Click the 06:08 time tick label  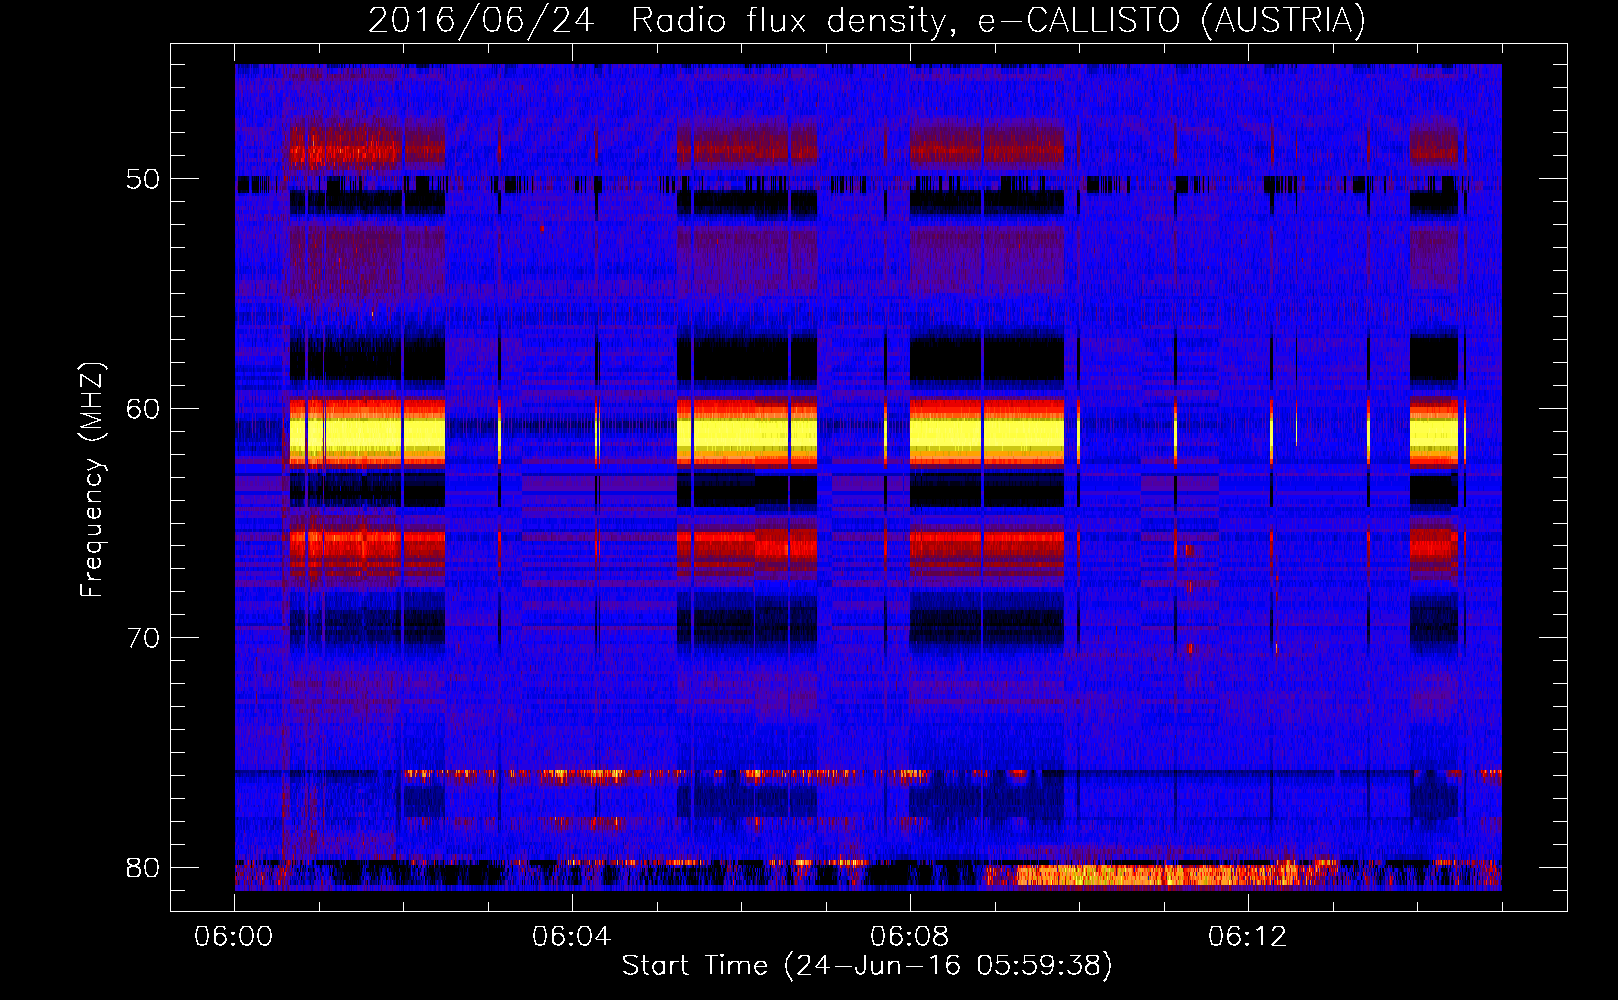coord(910,937)
